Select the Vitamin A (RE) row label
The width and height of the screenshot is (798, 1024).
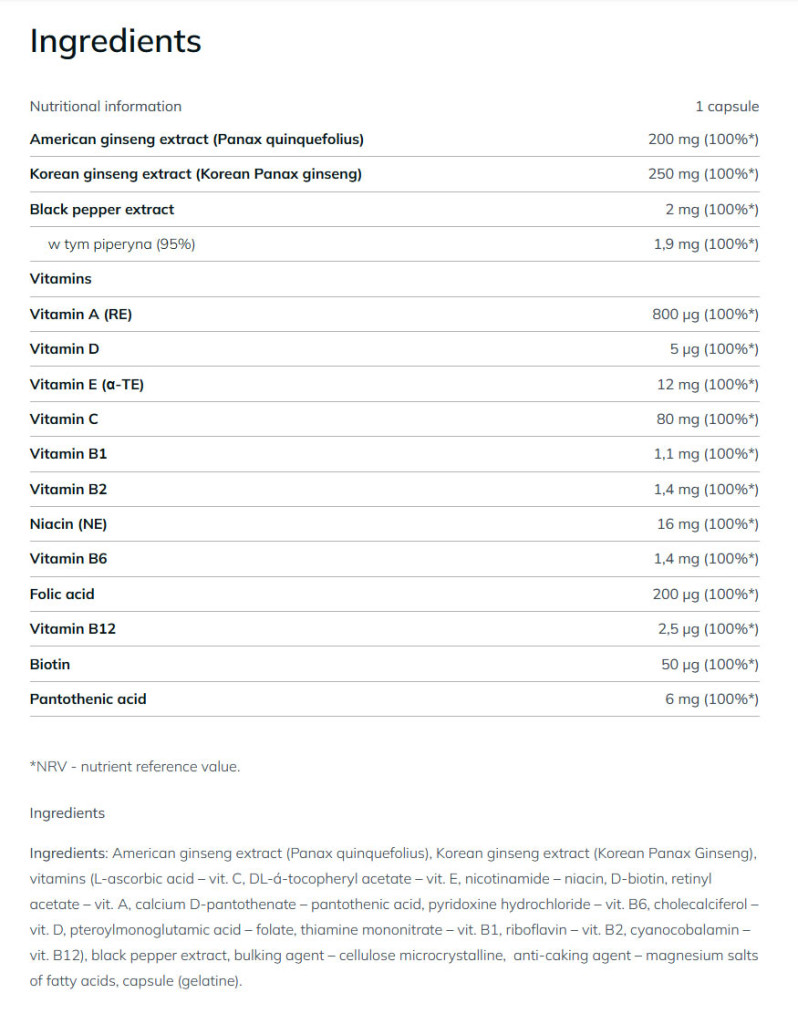(81, 314)
